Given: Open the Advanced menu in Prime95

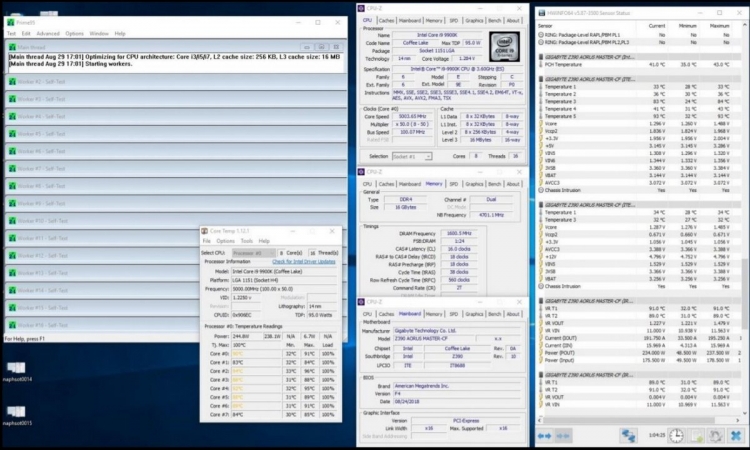Looking at the screenshot, I should tap(48, 33).
